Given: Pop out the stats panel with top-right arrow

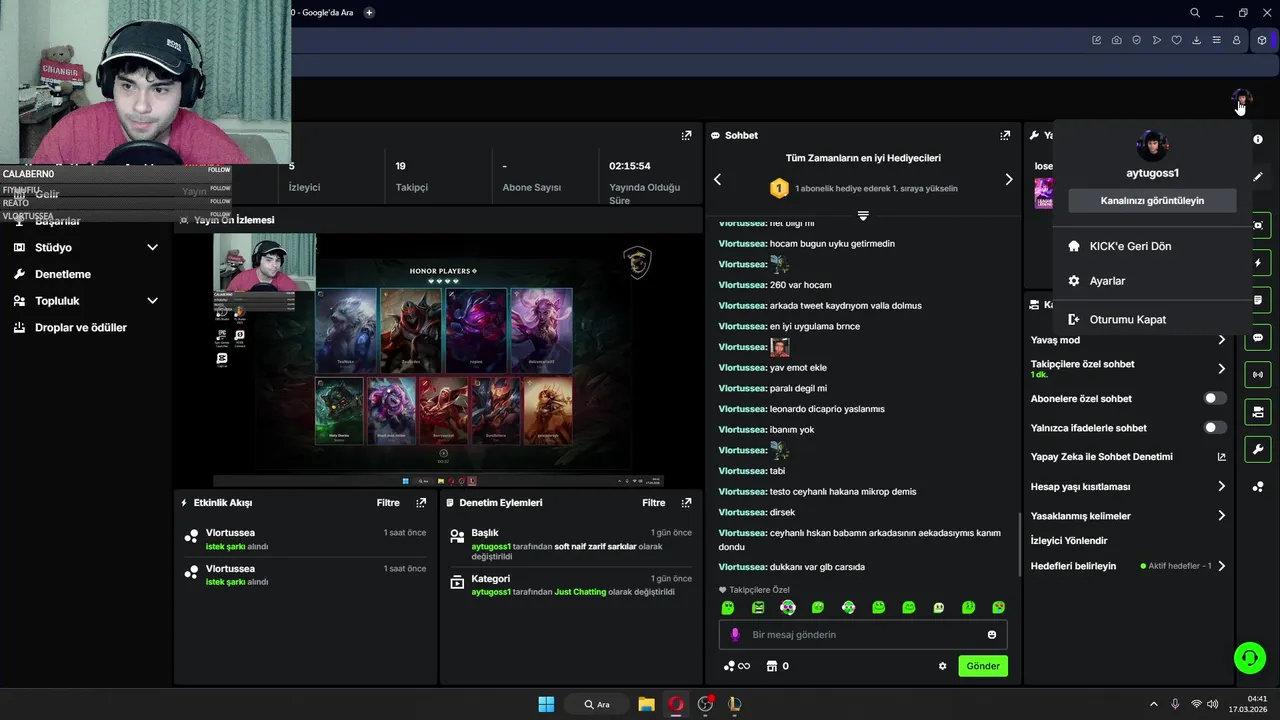Looking at the screenshot, I should tap(686, 135).
